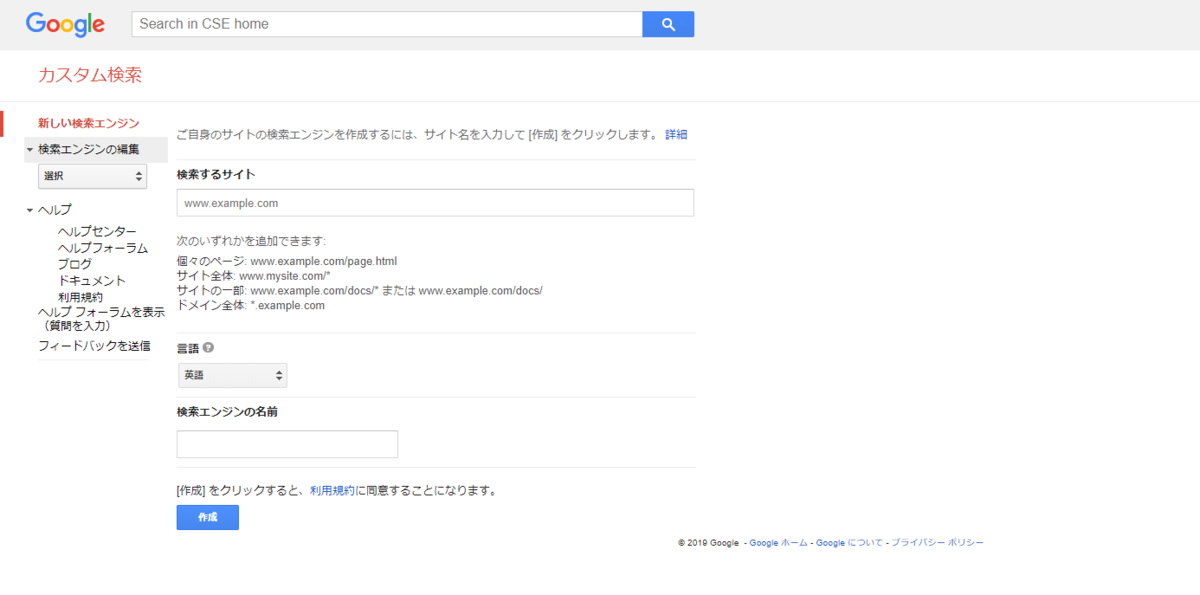Collapse the 検索エンジンの編集 section
1200x595 pixels.
(x=30, y=150)
